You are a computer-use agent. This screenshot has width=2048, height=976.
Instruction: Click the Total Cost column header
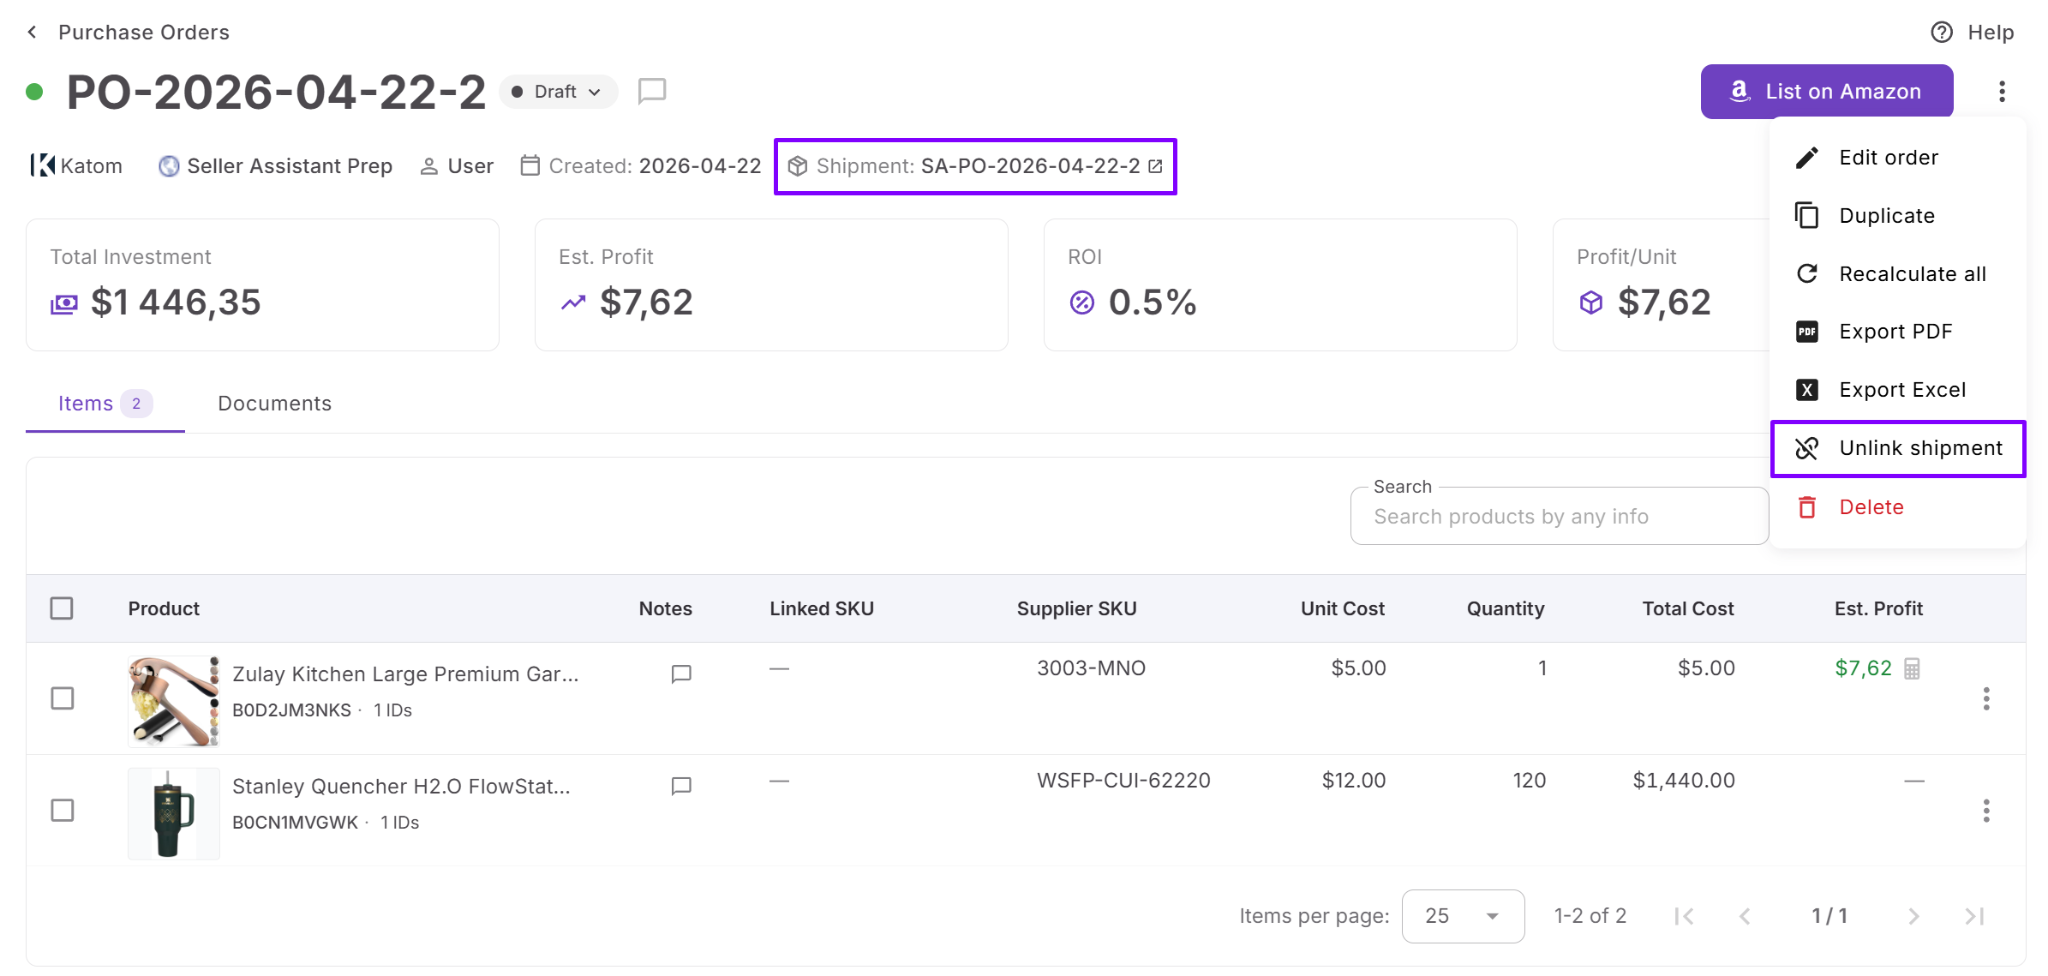pyautogui.click(x=1688, y=608)
